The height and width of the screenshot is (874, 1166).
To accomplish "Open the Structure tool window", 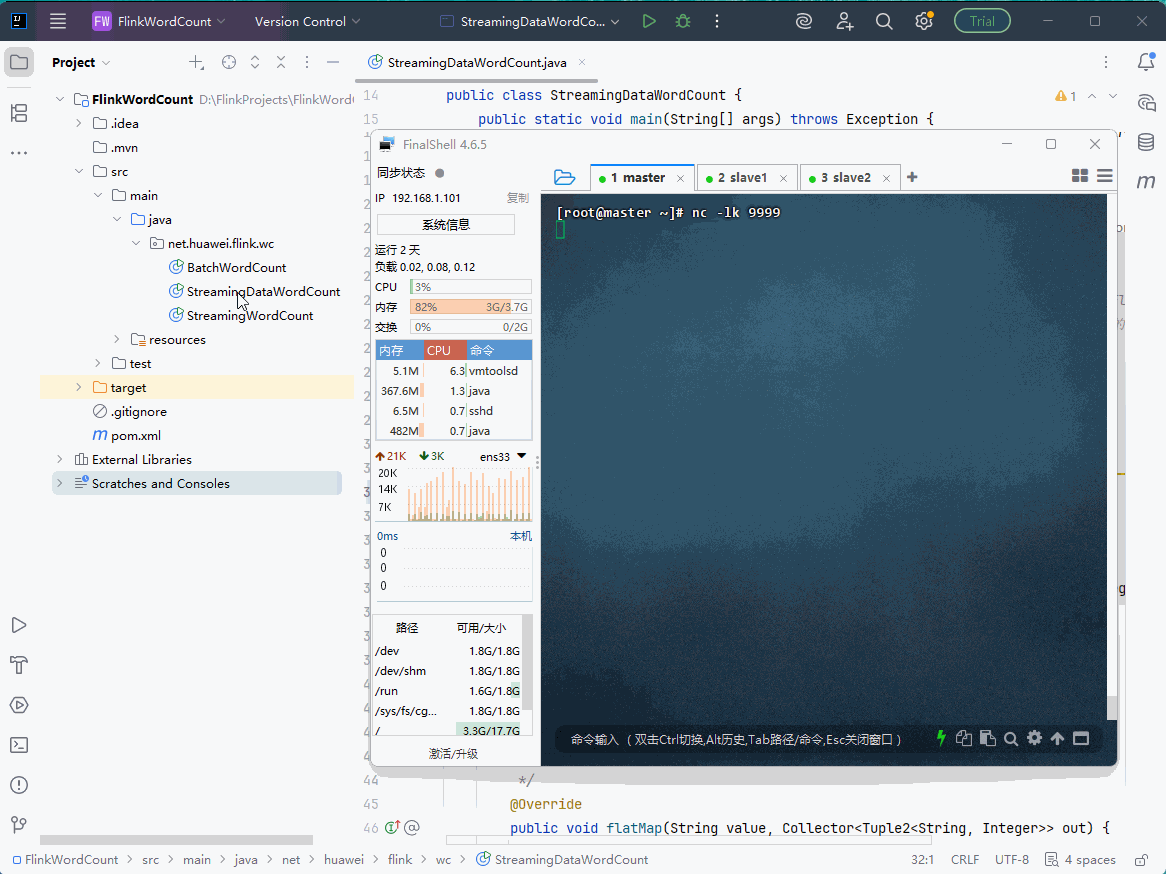I will click(19, 113).
